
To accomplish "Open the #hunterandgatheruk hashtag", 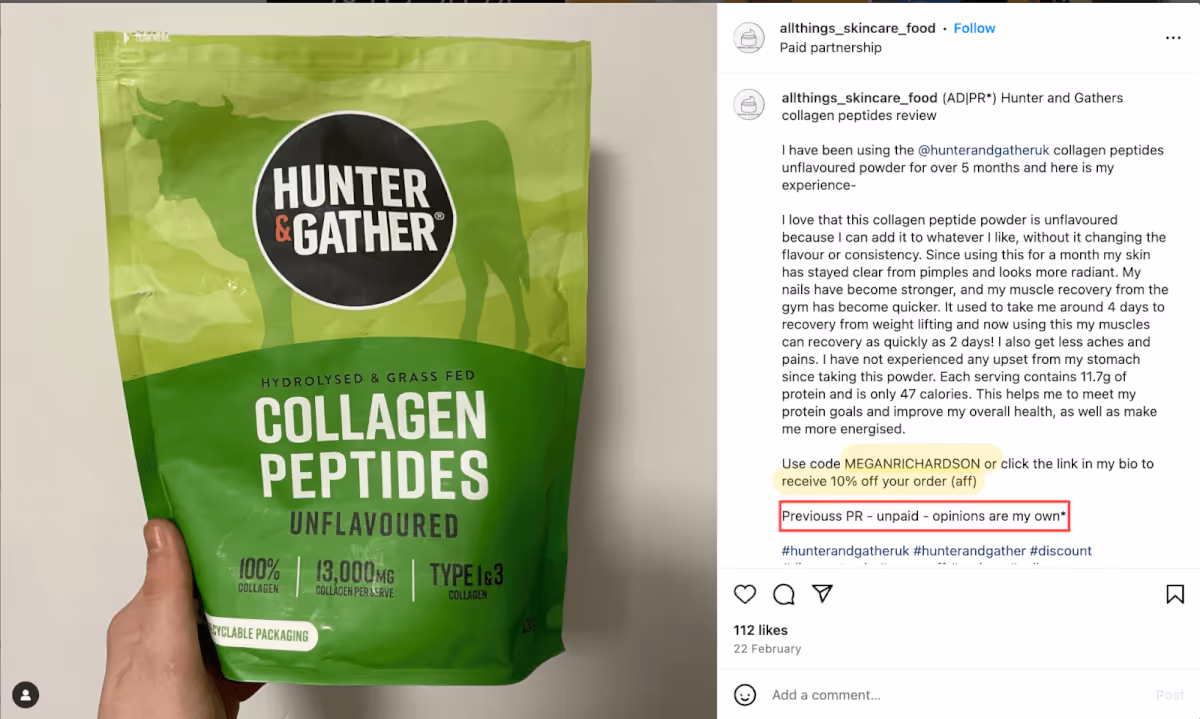I will (845, 551).
